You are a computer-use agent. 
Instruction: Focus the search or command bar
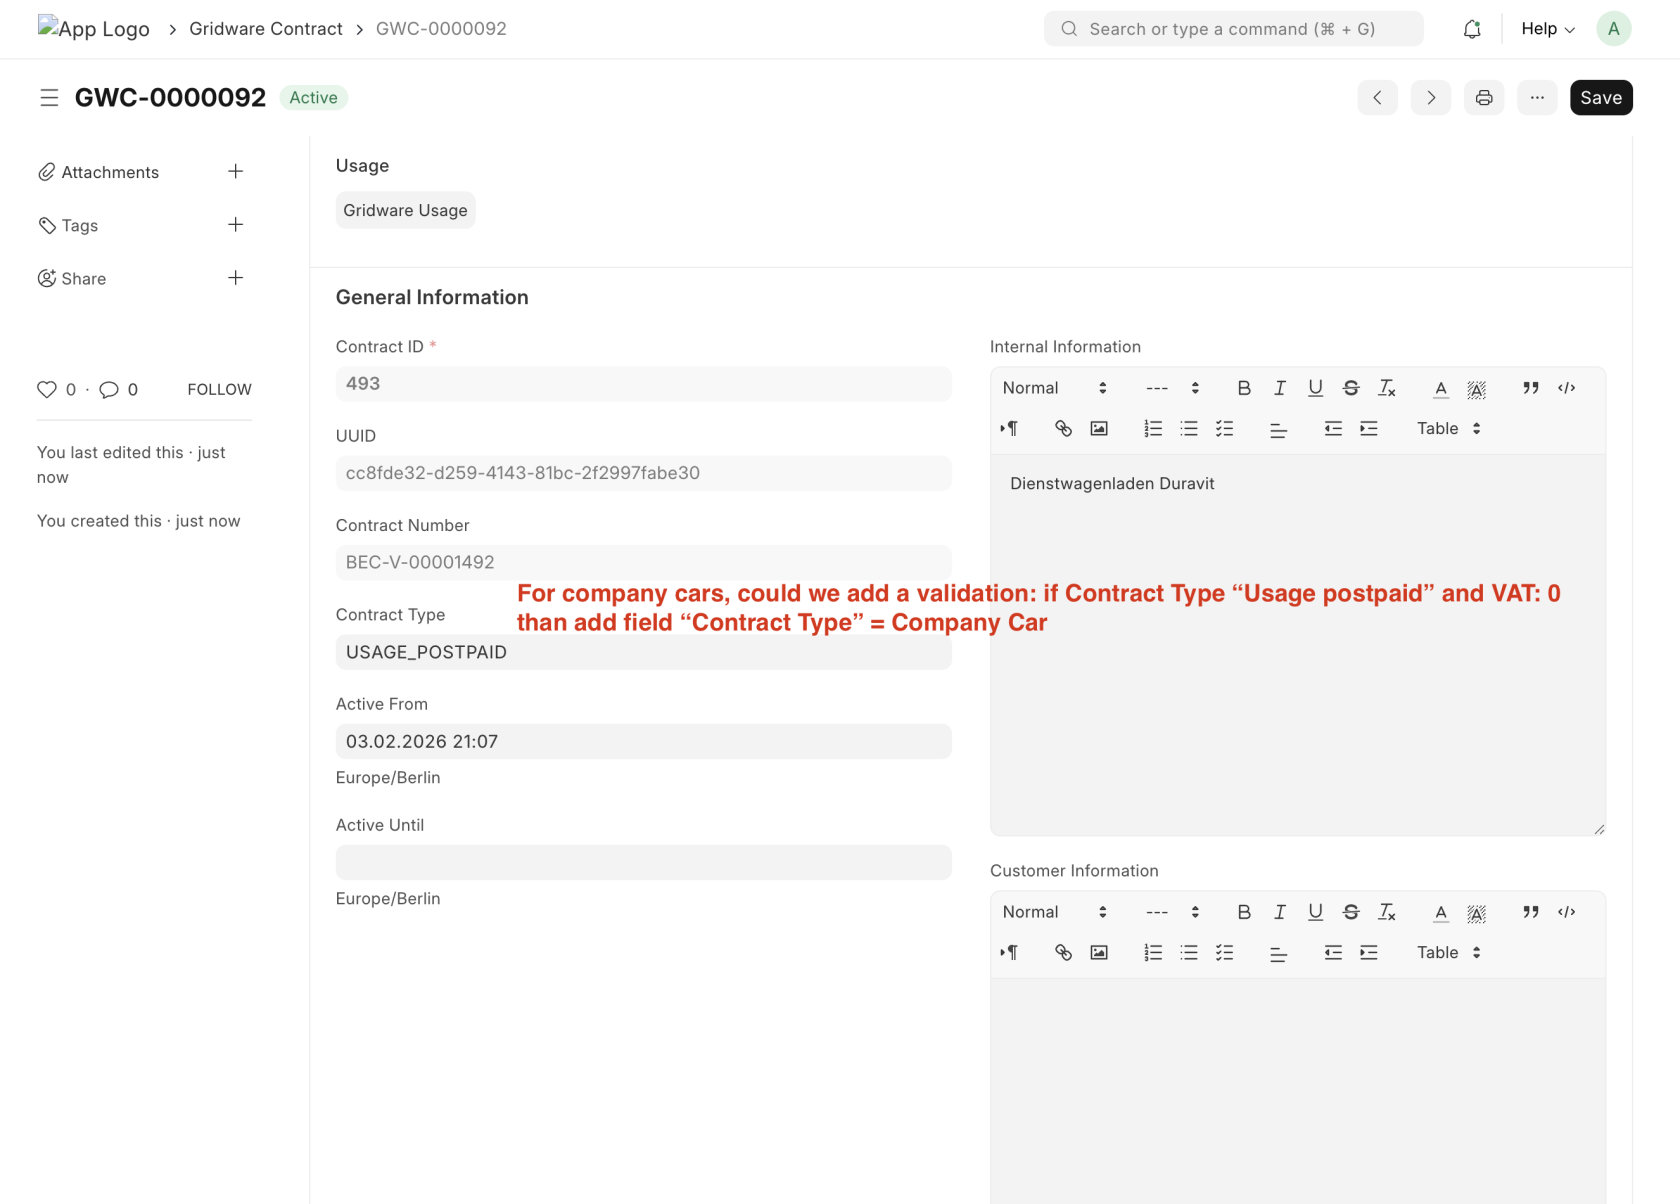tap(1233, 29)
